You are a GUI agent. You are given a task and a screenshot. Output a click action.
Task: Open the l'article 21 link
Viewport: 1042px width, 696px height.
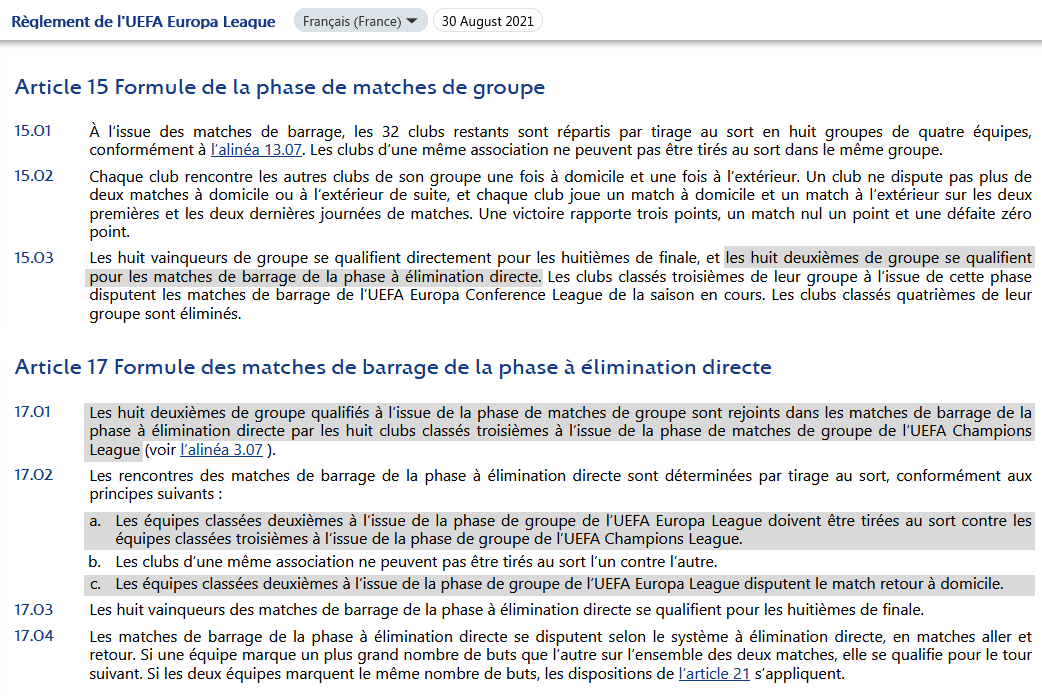pos(714,674)
